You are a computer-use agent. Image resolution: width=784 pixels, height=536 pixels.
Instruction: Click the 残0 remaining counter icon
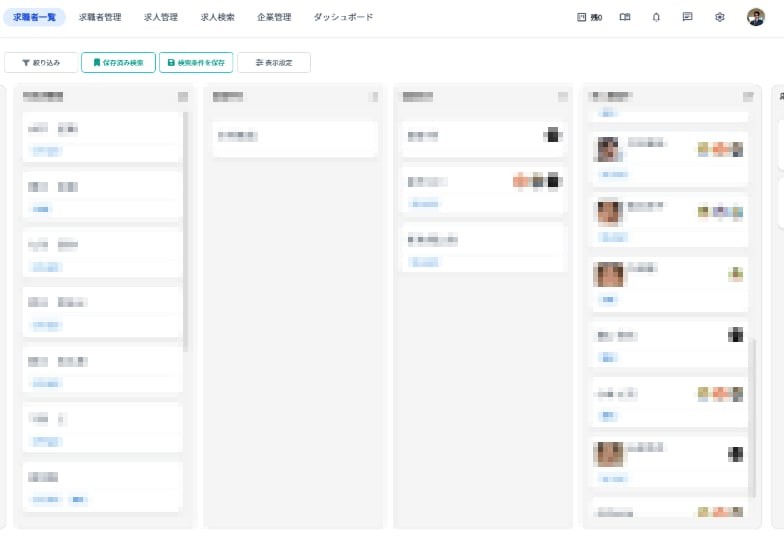tap(590, 17)
